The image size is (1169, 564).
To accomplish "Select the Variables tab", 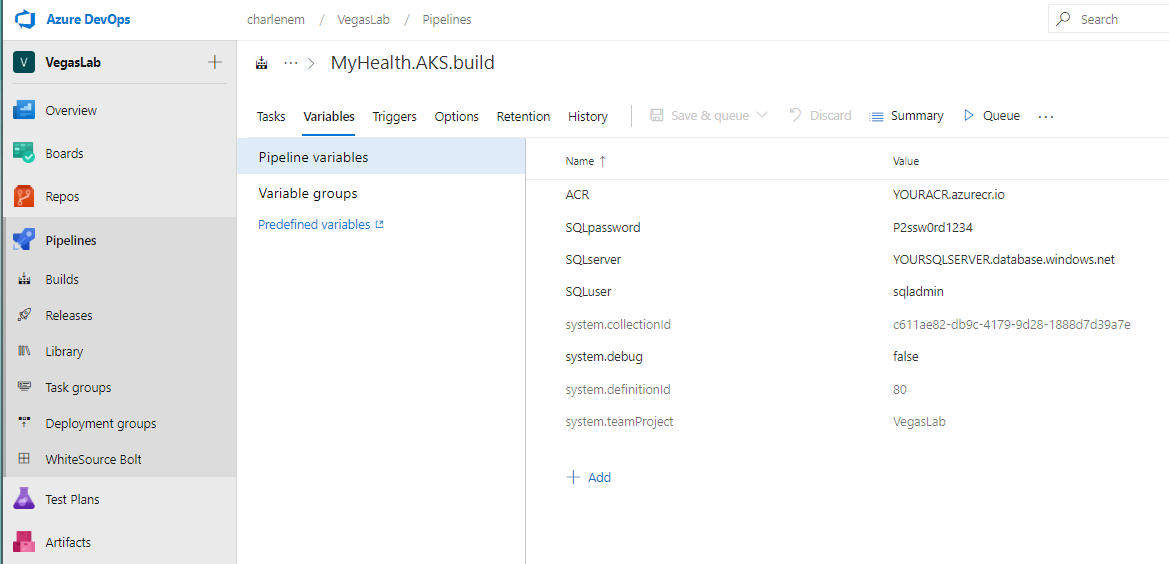I will [x=329, y=116].
